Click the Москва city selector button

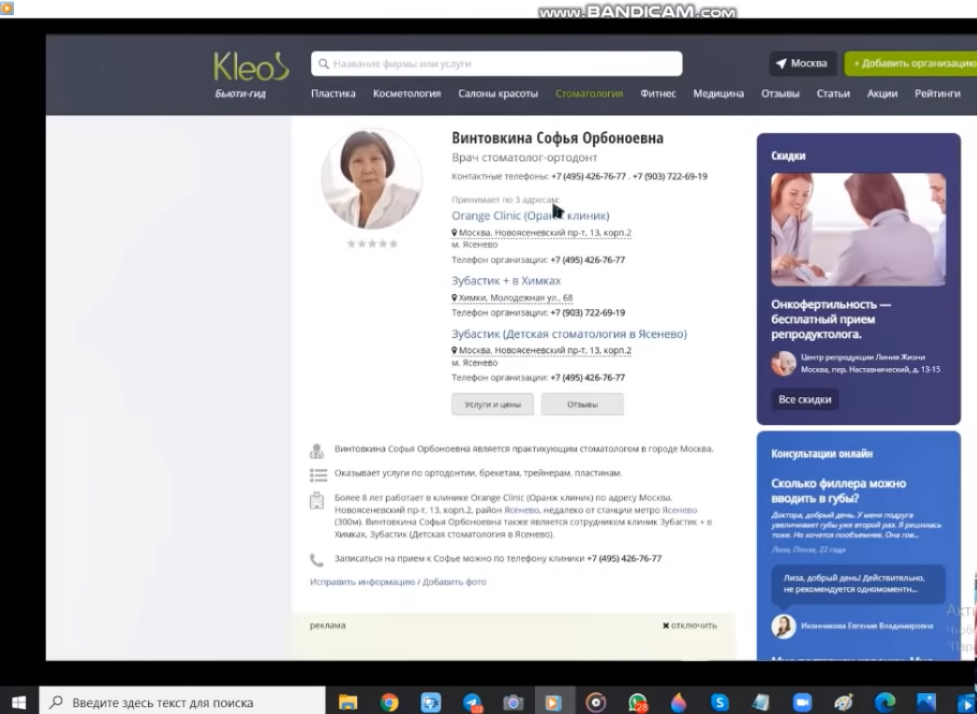(802, 64)
